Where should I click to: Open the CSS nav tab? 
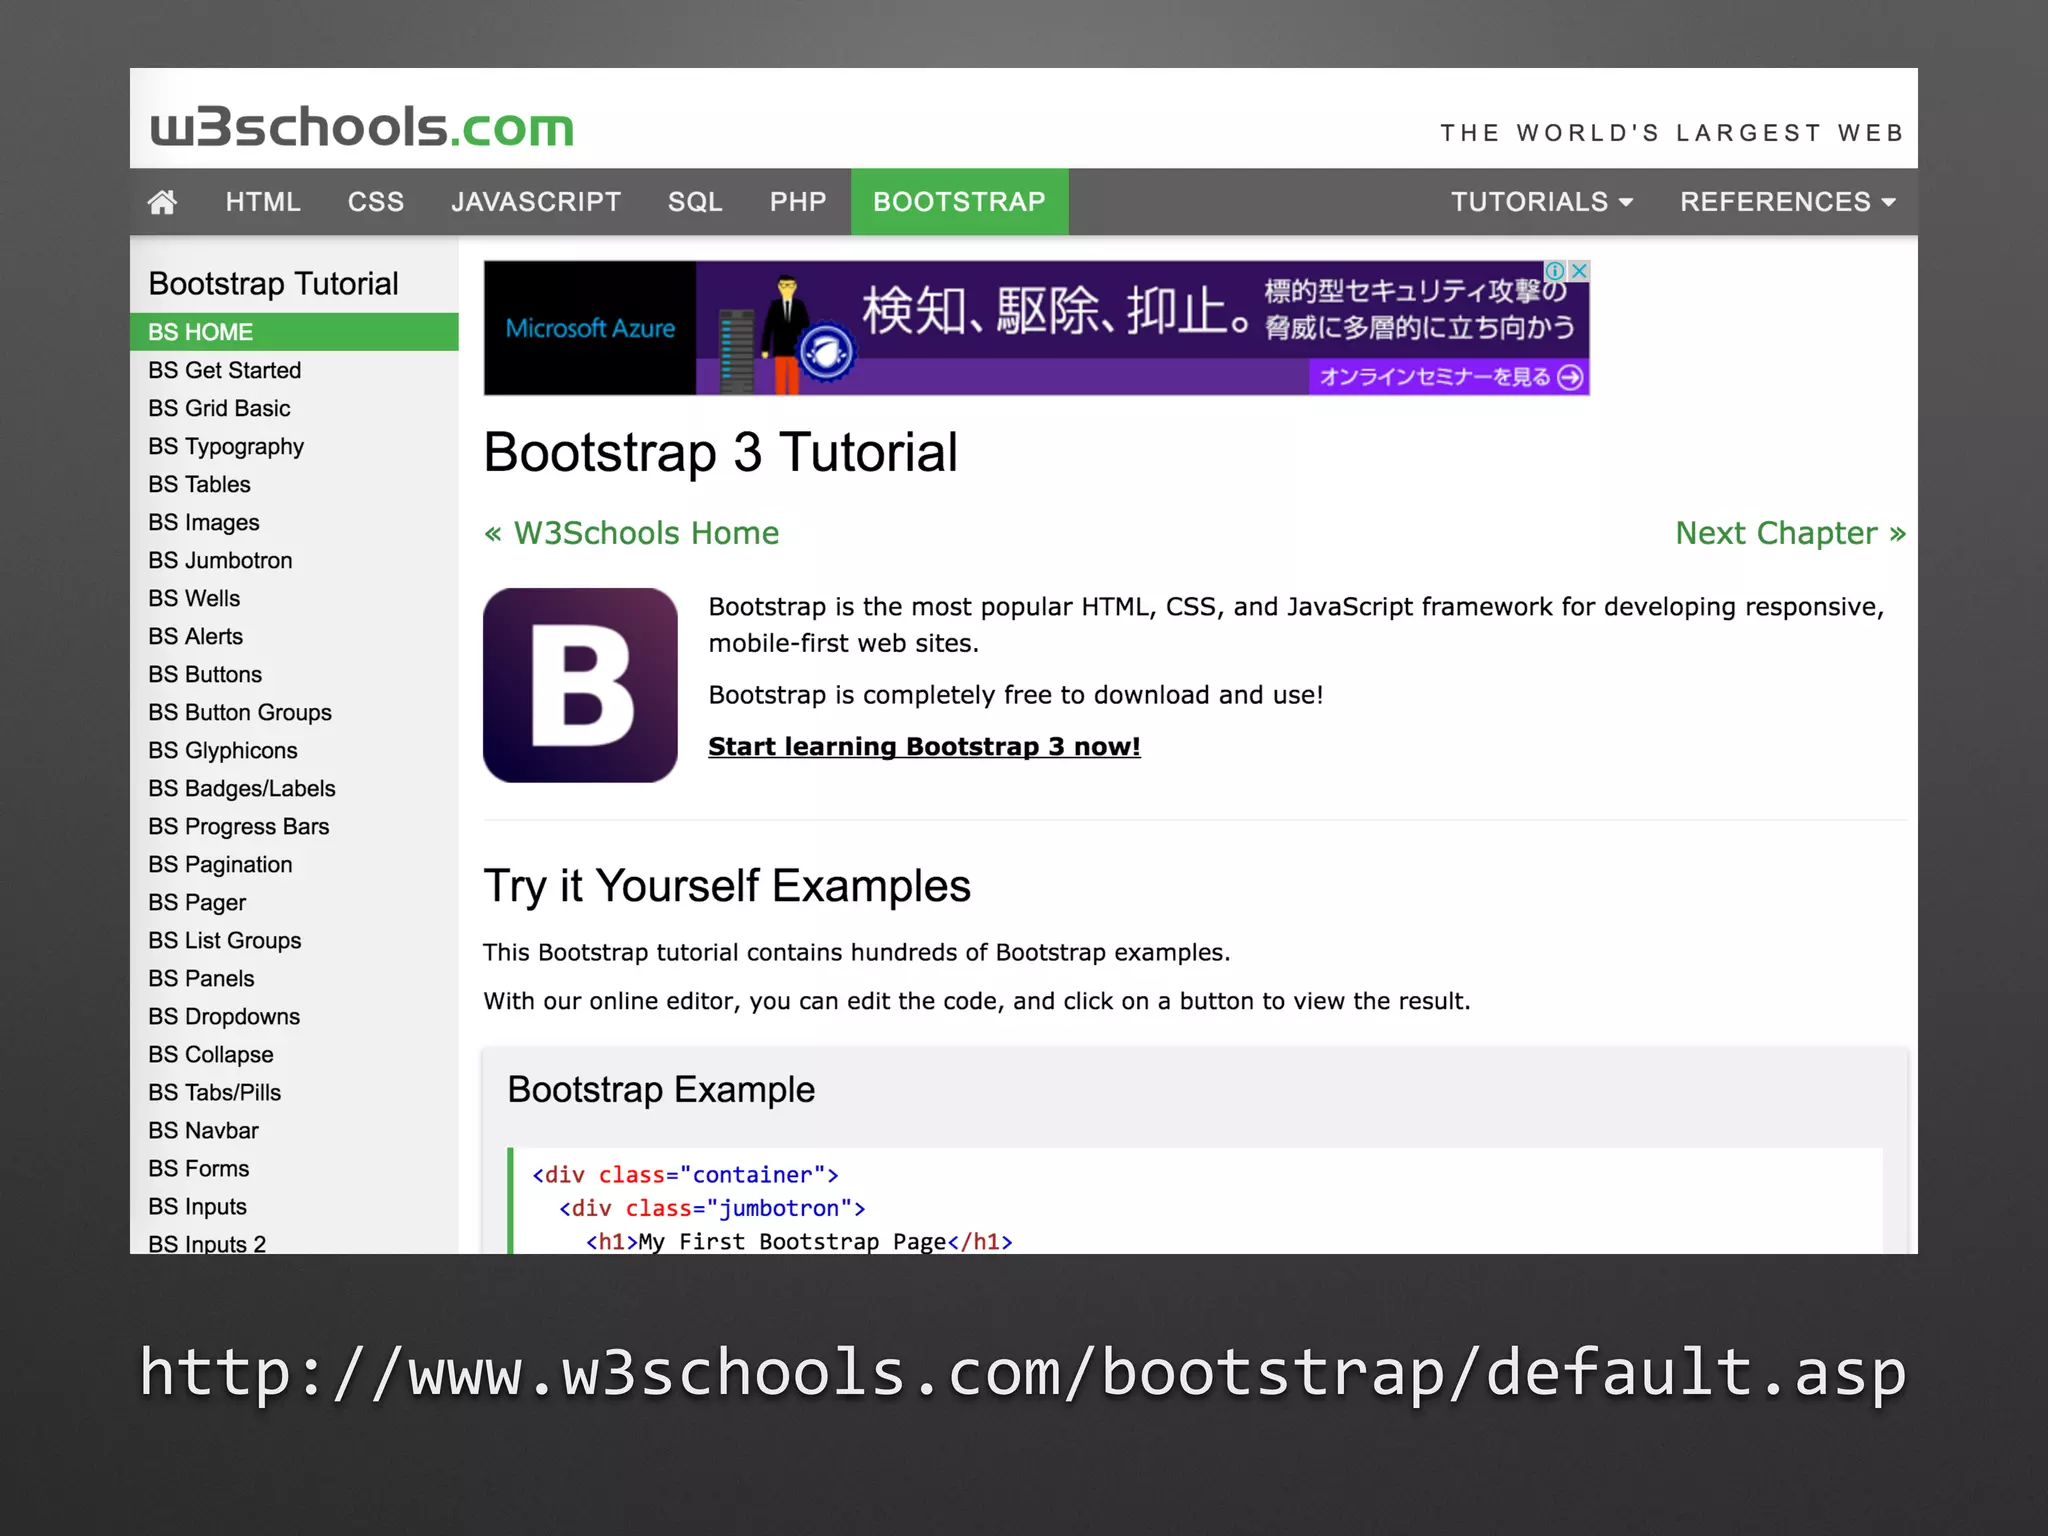tap(376, 202)
